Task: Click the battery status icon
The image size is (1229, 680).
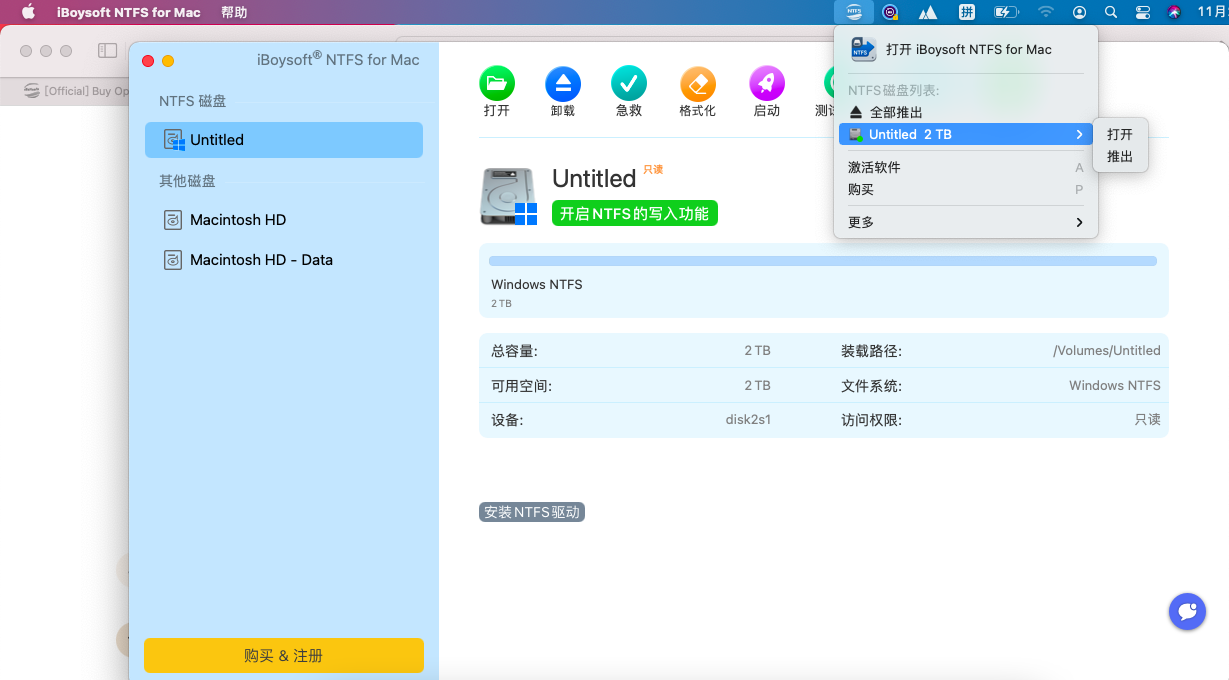Action: (1005, 12)
